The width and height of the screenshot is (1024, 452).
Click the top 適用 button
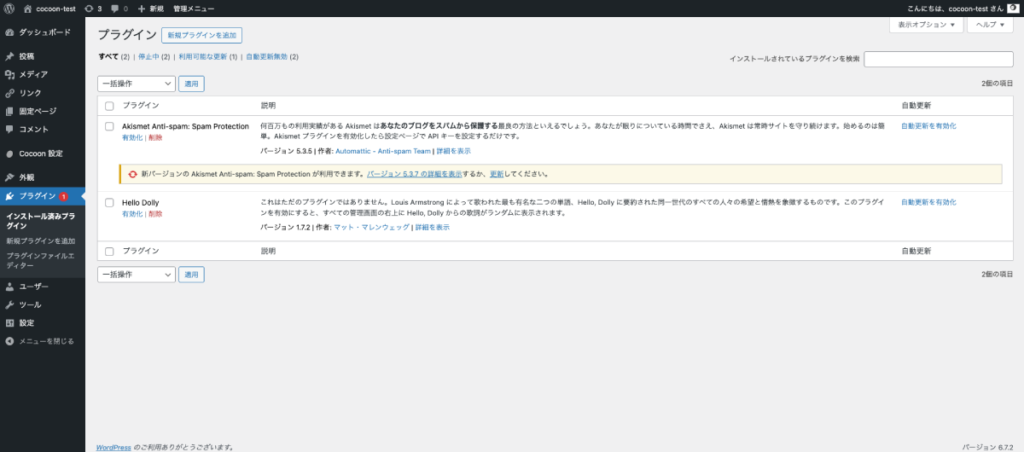[191, 84]
